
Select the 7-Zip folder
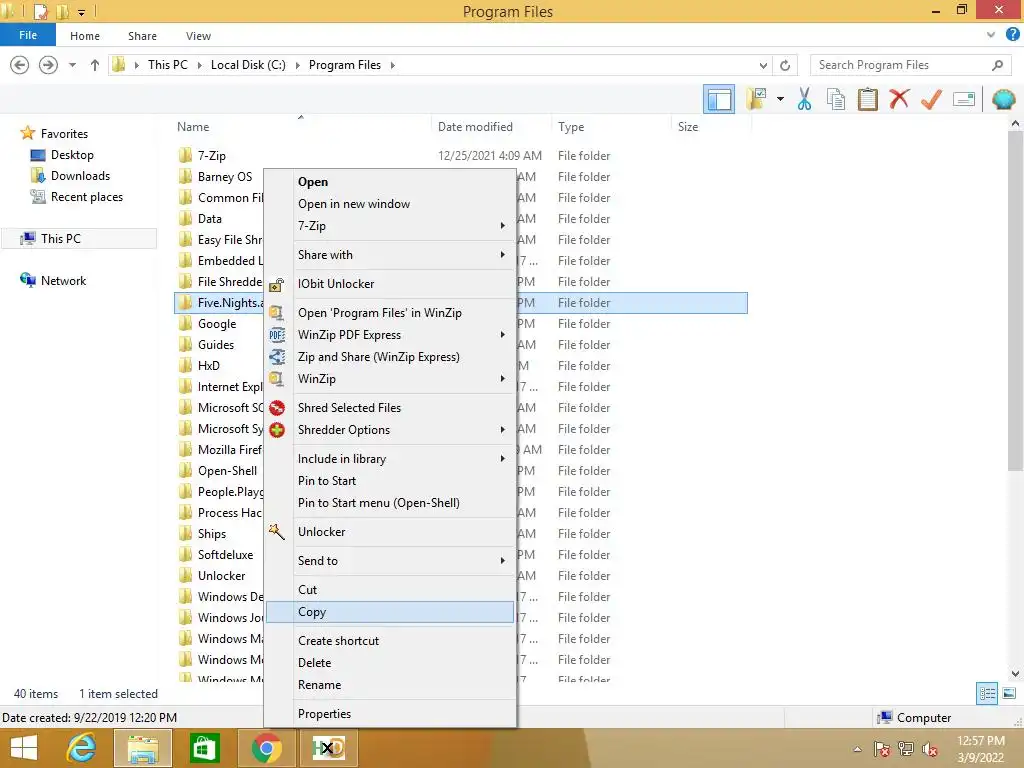click(x=212, y=155)
